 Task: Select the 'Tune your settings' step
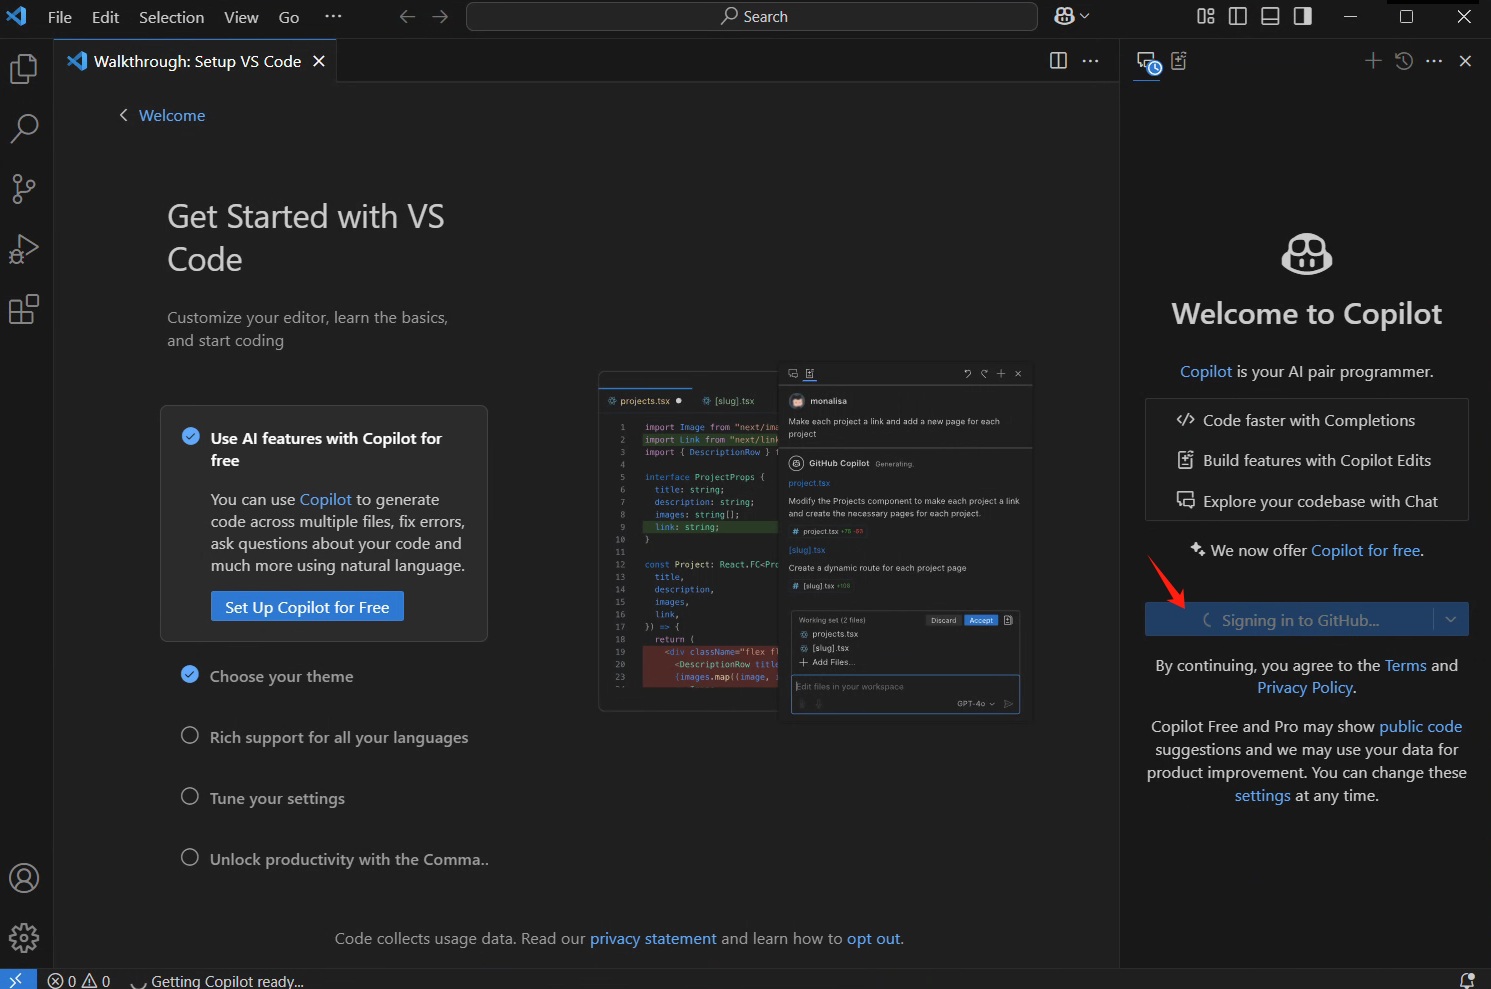[277, 798]
